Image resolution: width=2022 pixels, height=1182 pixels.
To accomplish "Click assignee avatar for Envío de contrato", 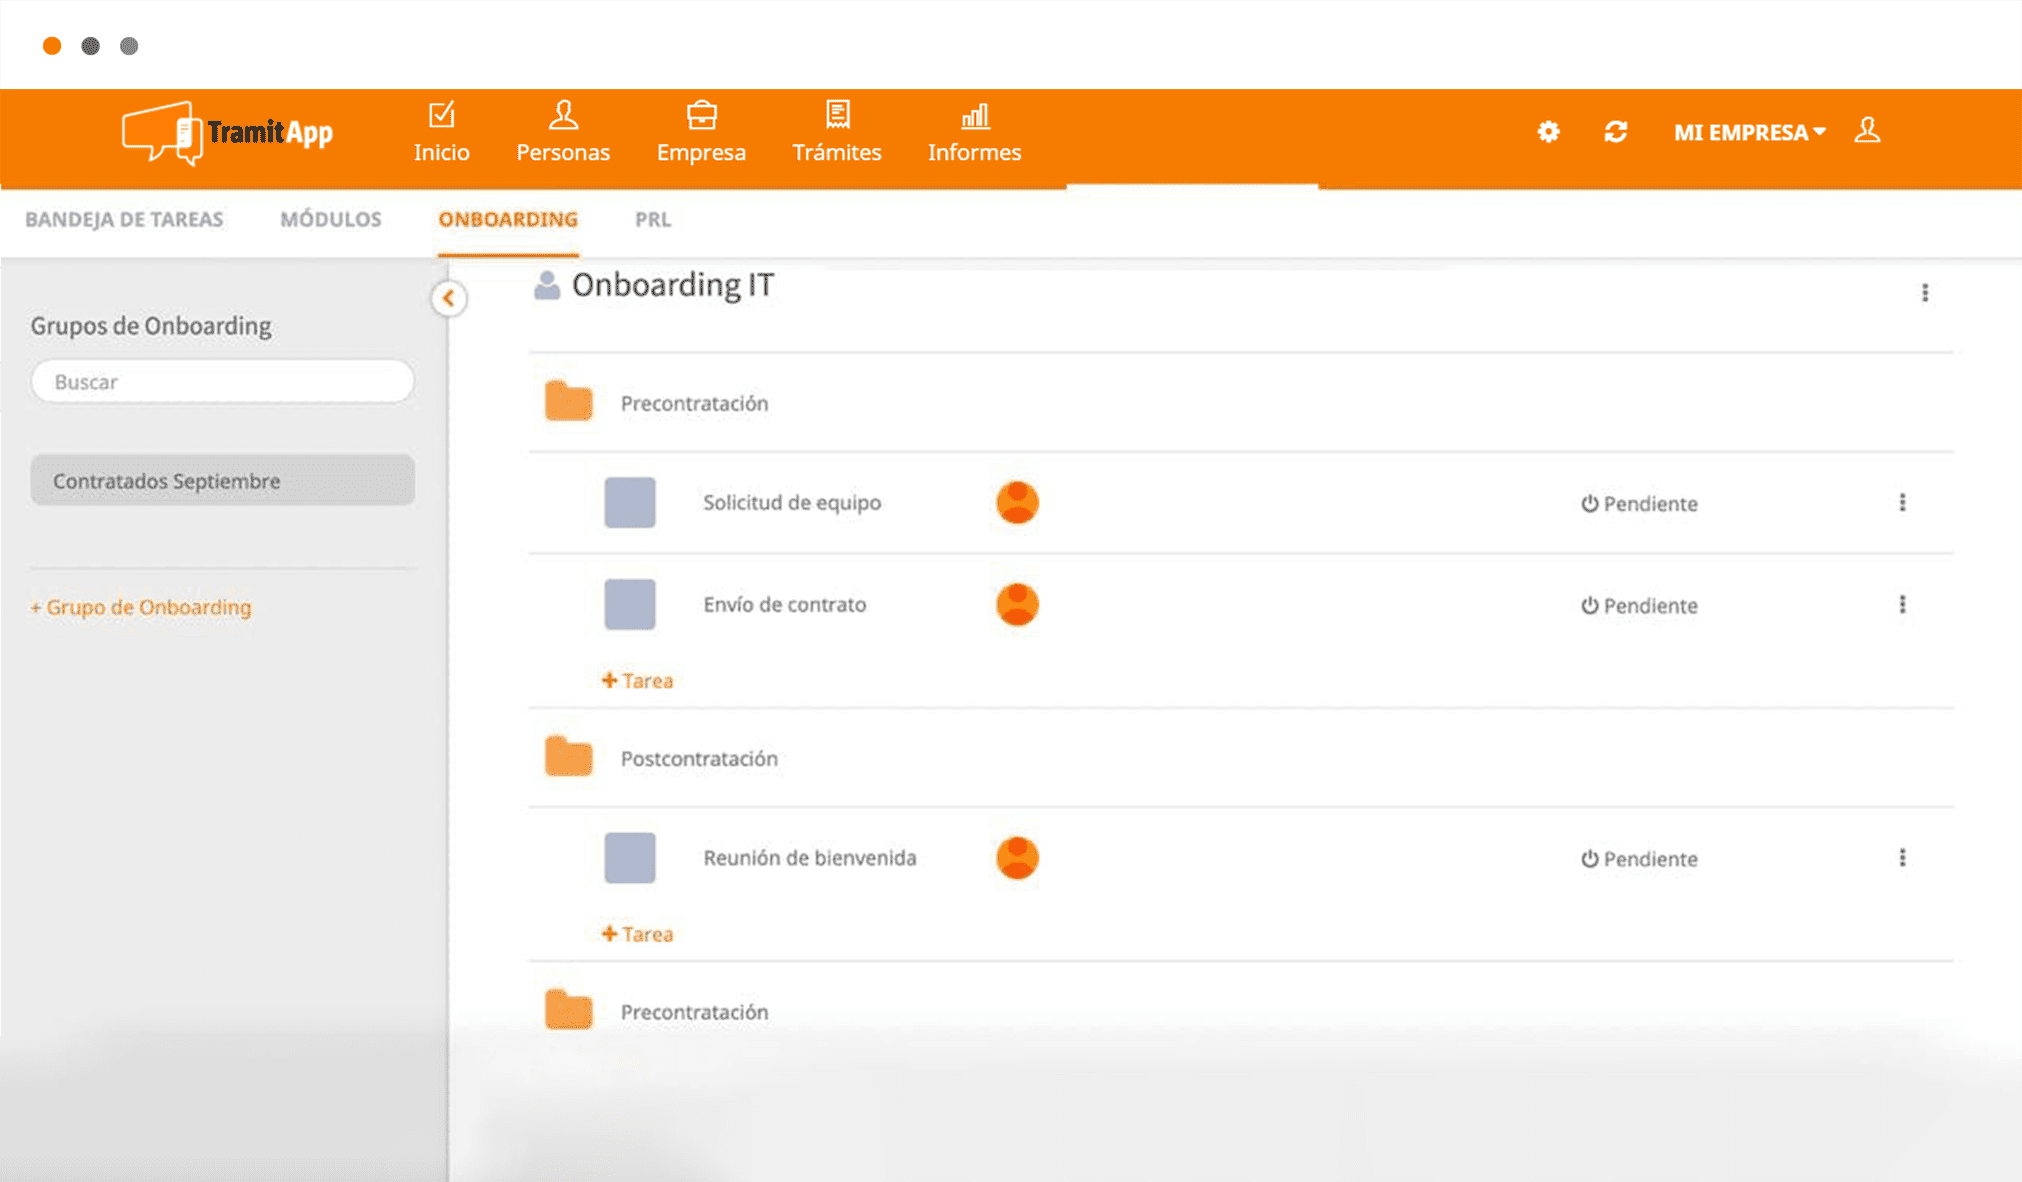I will tap(1017, 604).
